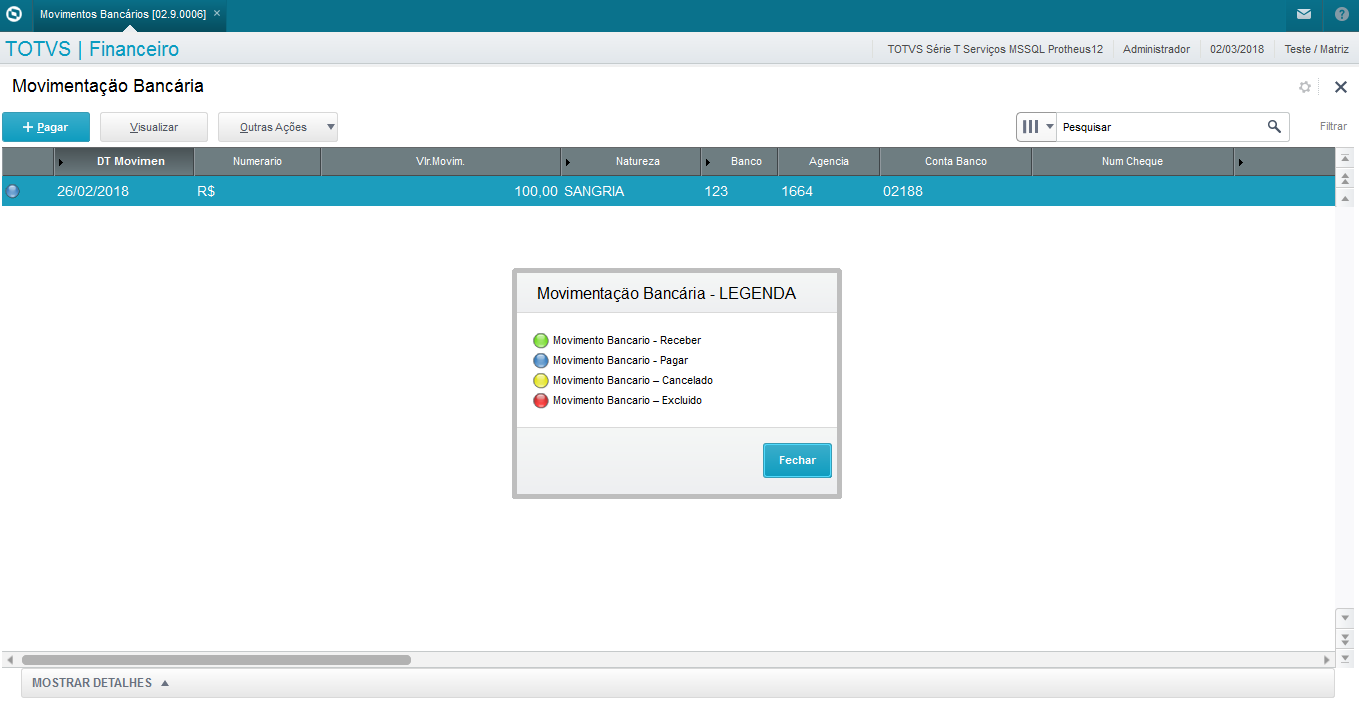Click TOTVS Série T Serviços MSSQL Protheus12 label
The height and width of the screenshot is (701, 1359).
tap(995, 49)
